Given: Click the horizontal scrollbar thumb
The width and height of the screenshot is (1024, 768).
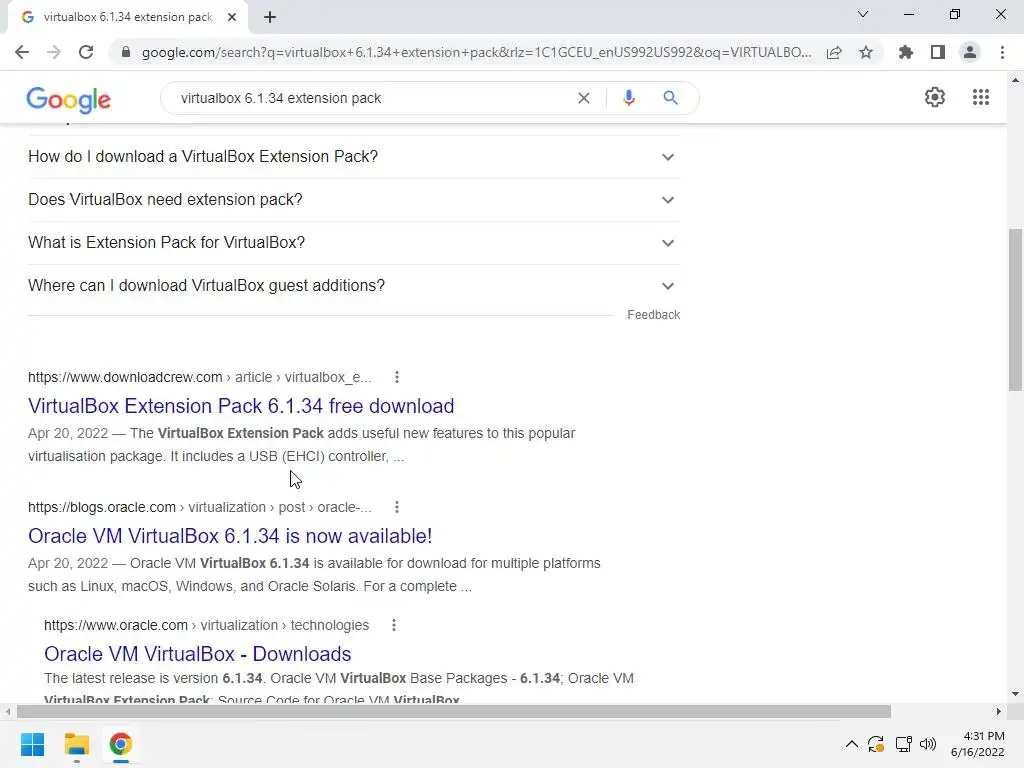Looking at the screenshot, I should (x=453, y=711).
